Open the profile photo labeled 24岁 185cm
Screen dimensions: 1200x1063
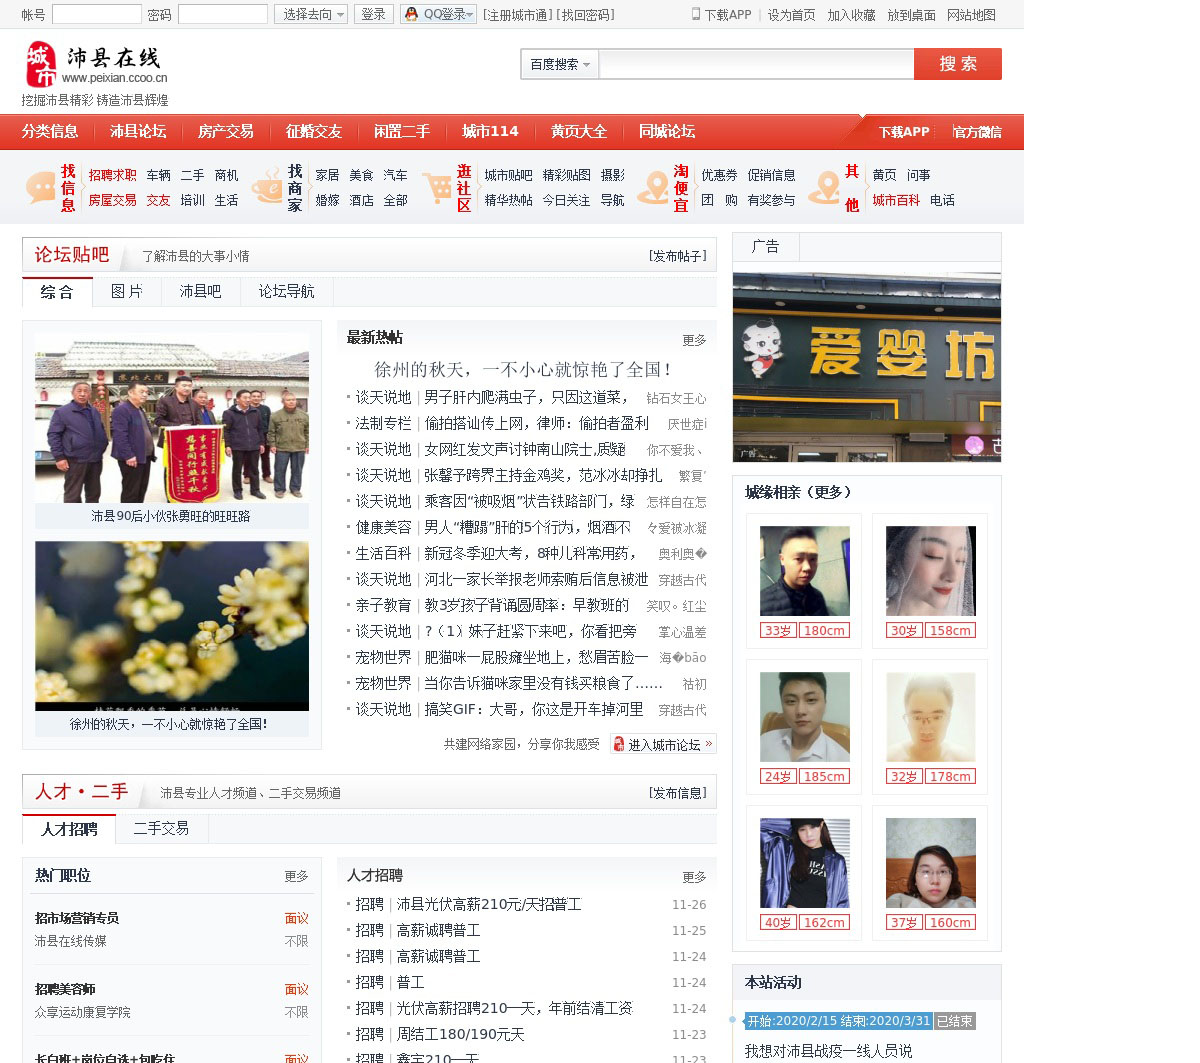[805, 717]
